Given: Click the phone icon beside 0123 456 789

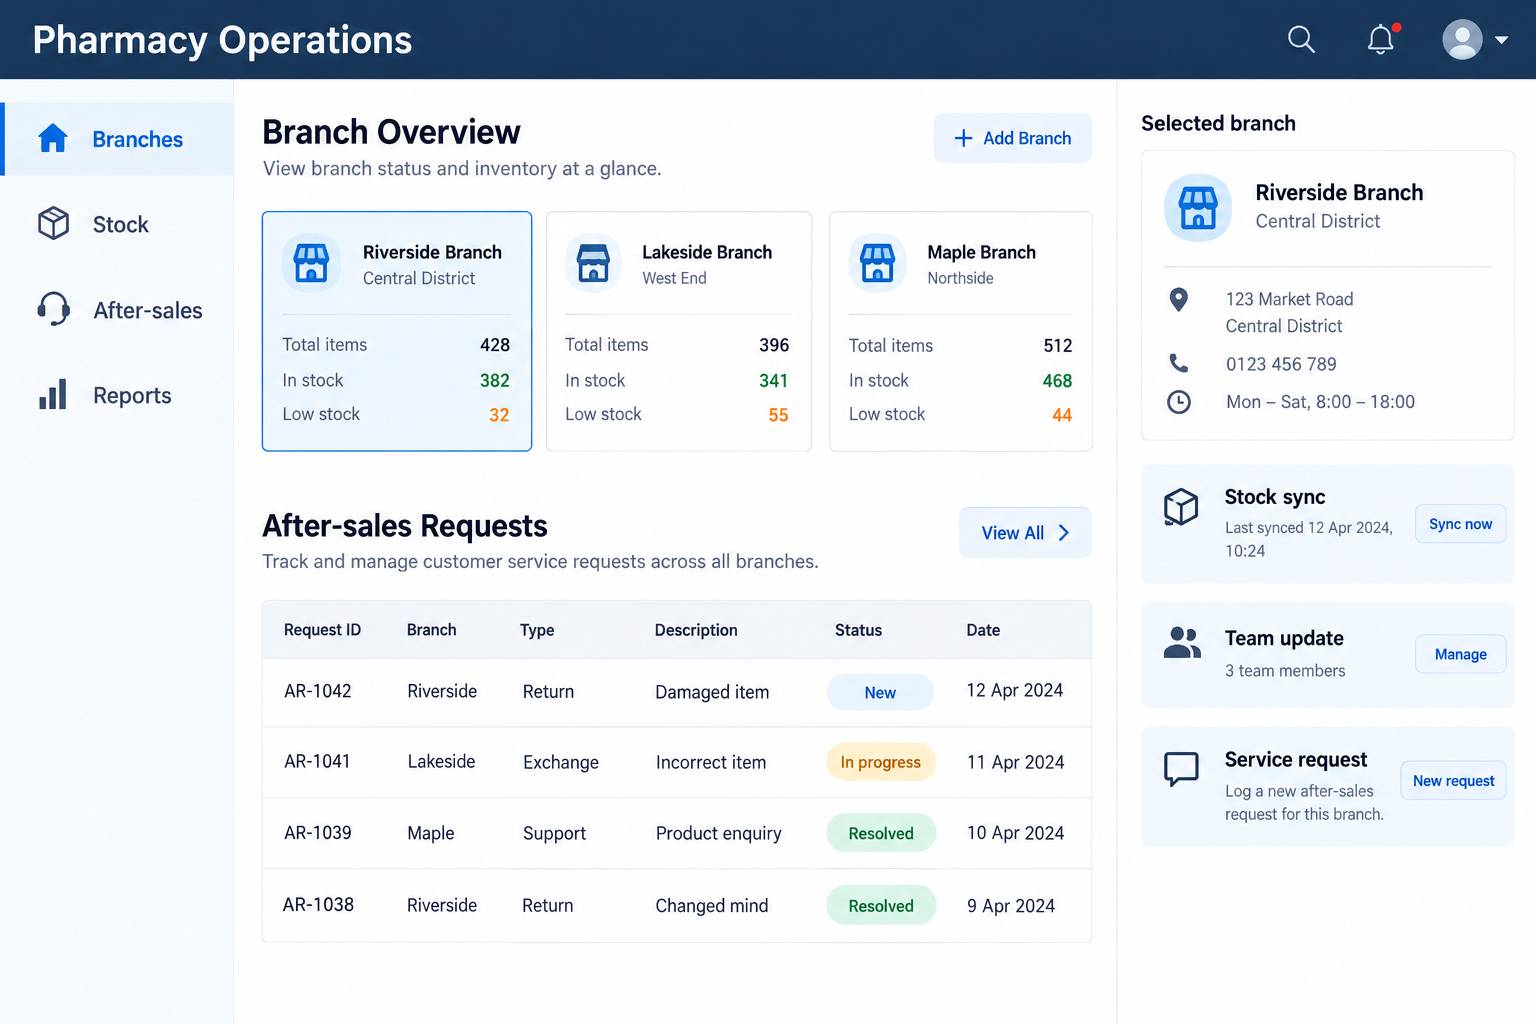Looking at the screenshot, I should click(x=1179, y=363).
